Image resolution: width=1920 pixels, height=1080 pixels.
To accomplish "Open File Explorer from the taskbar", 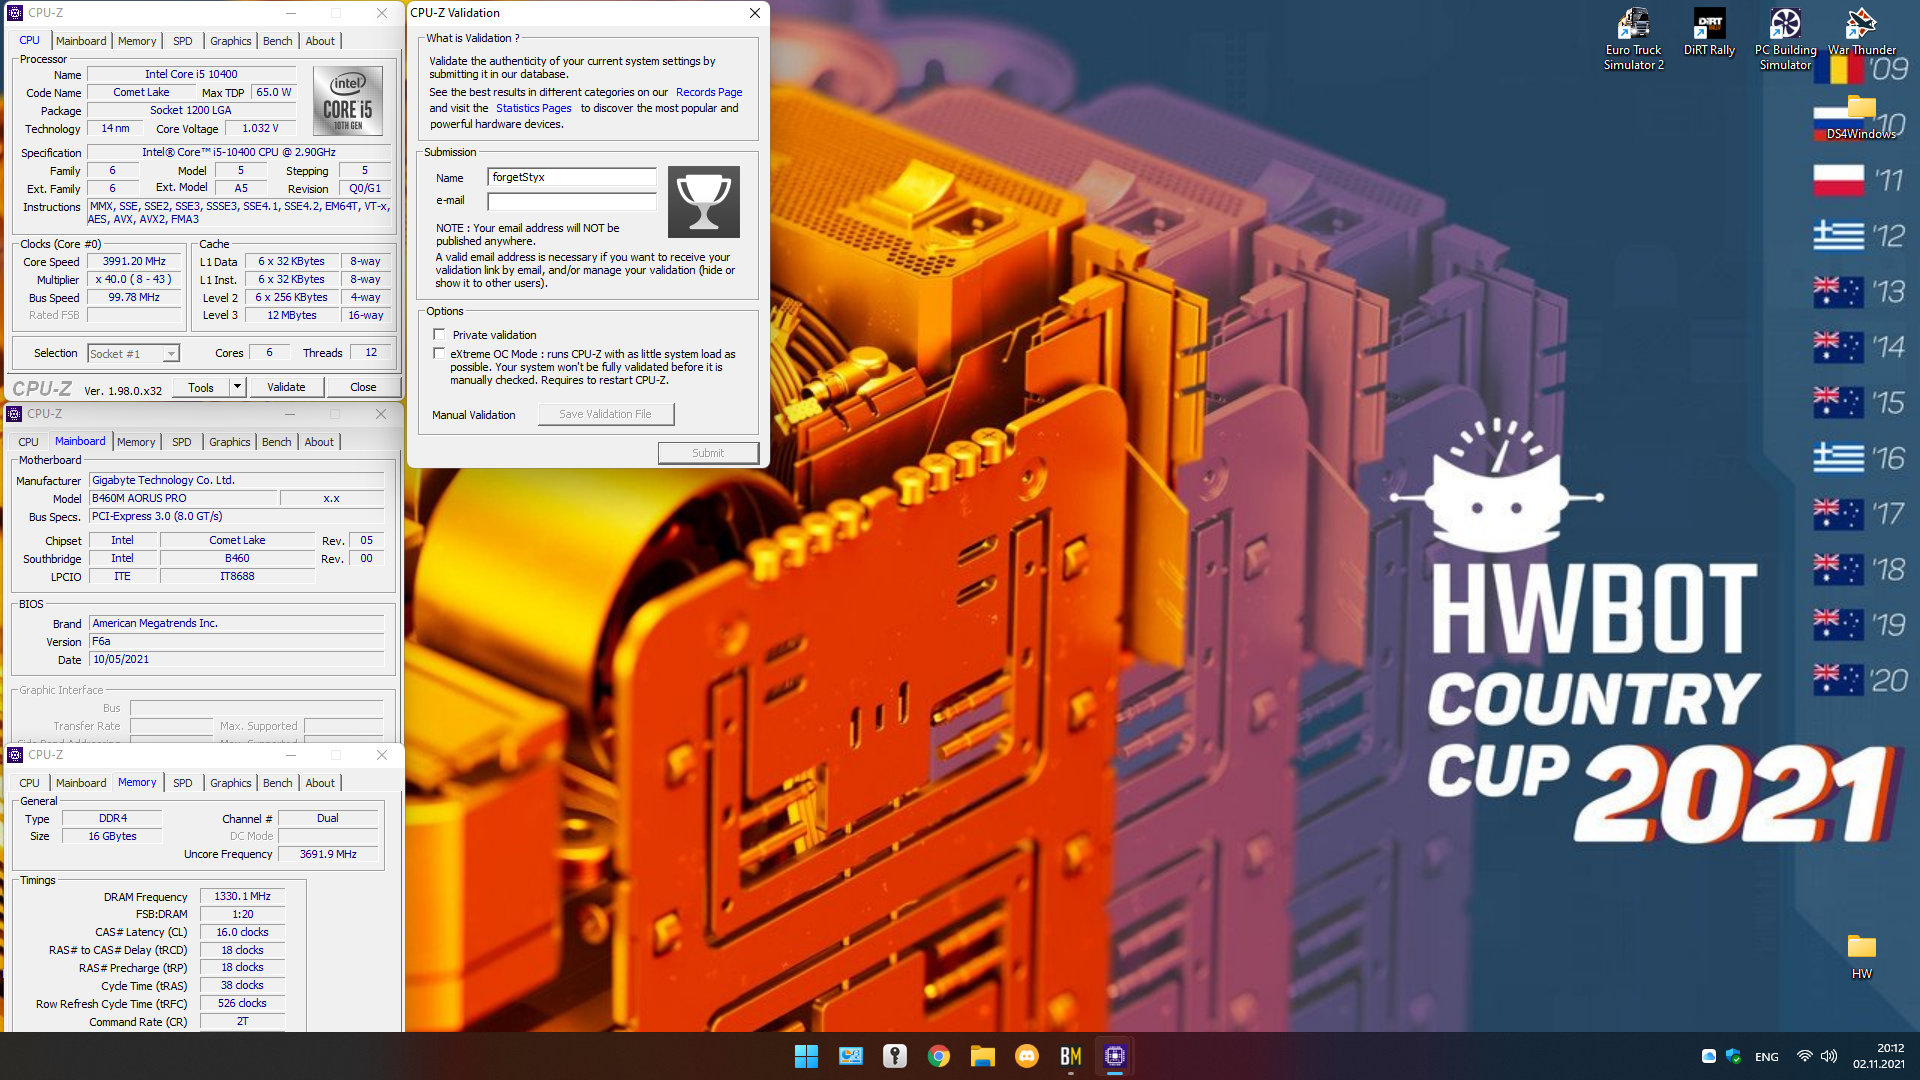I will tap(982, 1056).
